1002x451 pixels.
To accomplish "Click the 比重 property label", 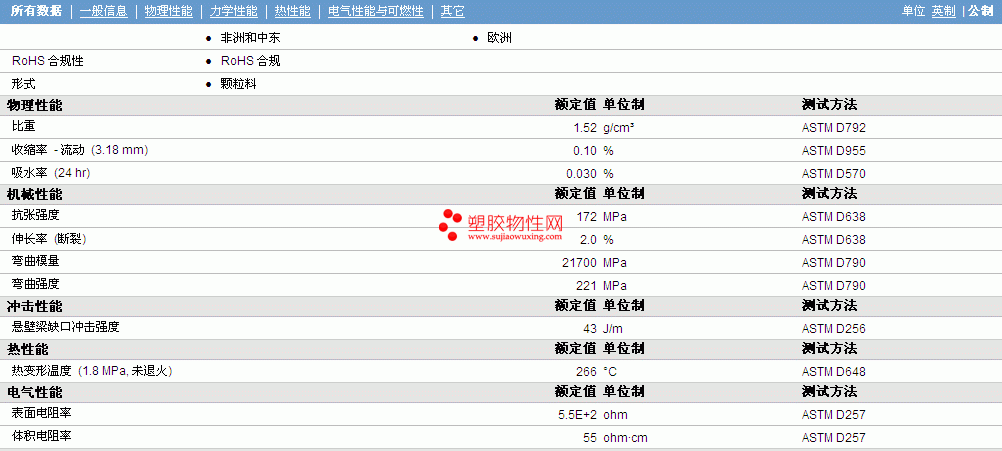I will [24, 127].
